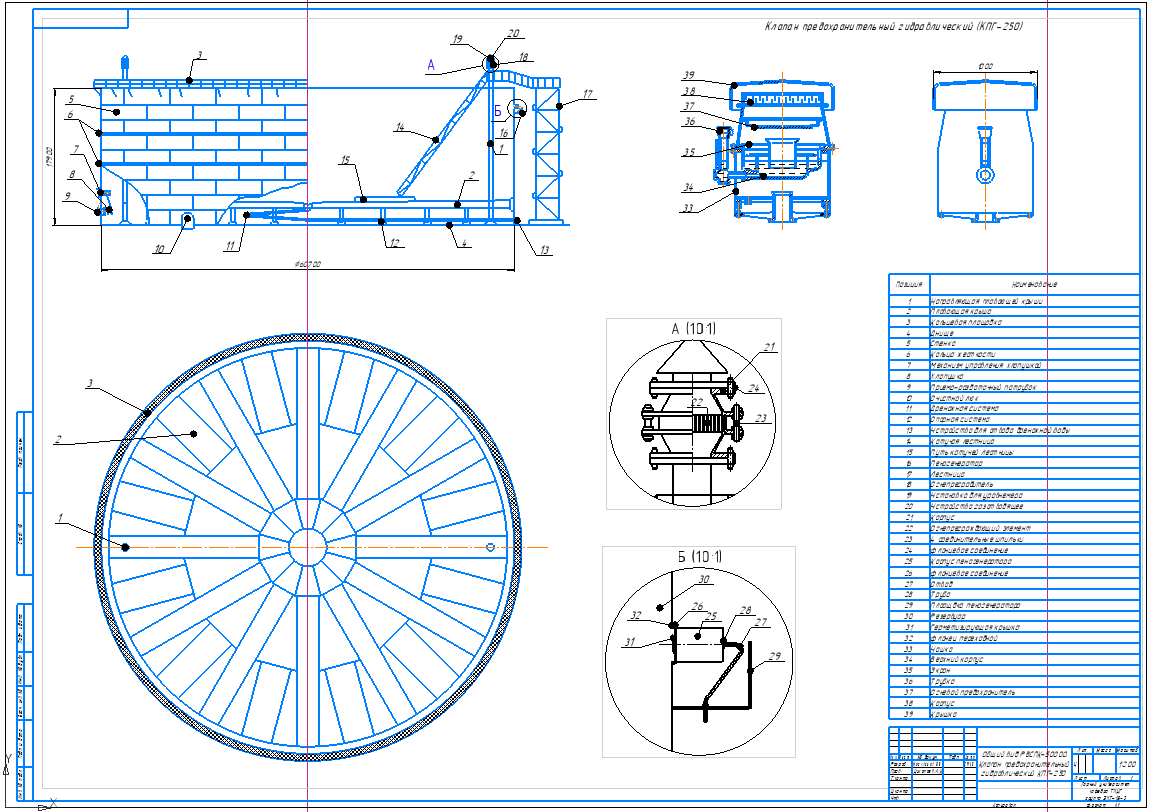The width and height of the screenshot is (1149, 812).
Task: Select detail view label Б (10:1)
Action: 688,557
